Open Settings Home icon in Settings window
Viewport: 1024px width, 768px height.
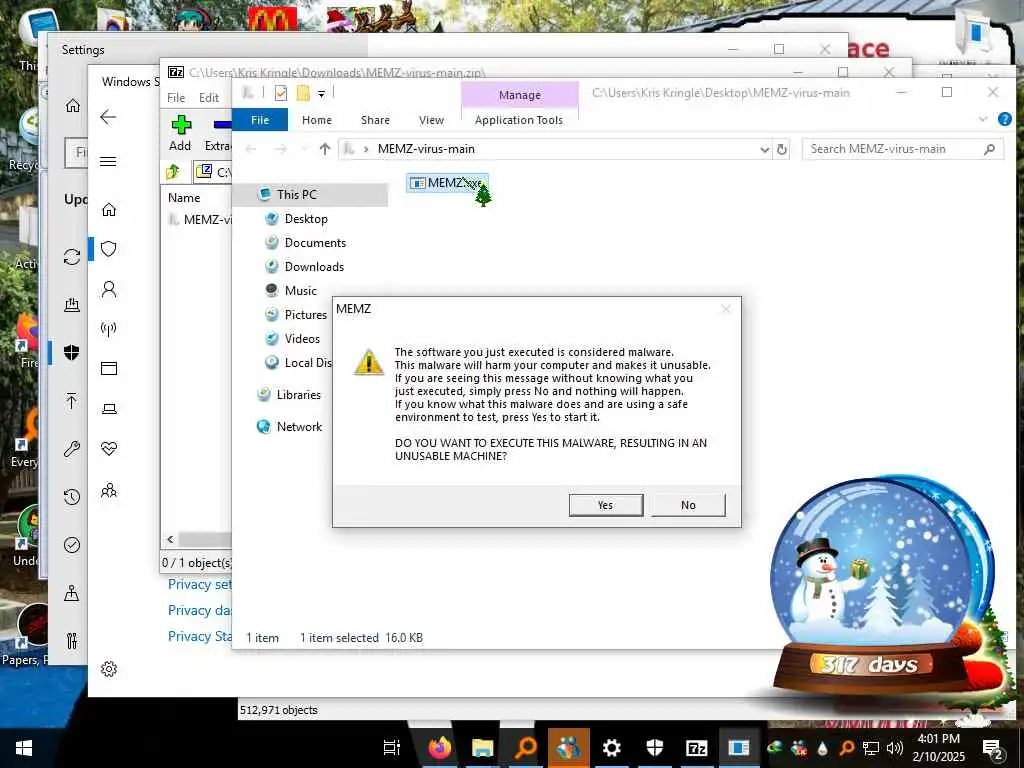[72, 105]
